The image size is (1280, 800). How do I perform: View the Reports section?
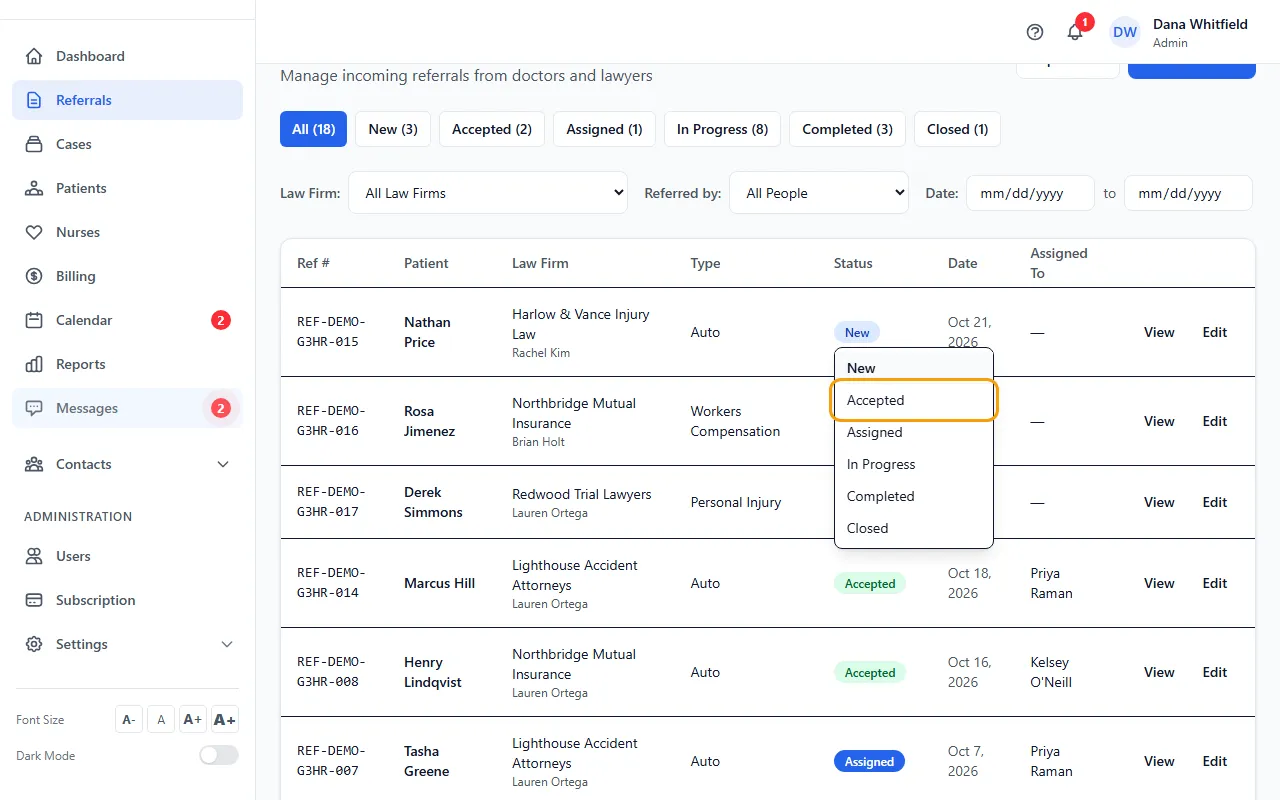point(127,364)
